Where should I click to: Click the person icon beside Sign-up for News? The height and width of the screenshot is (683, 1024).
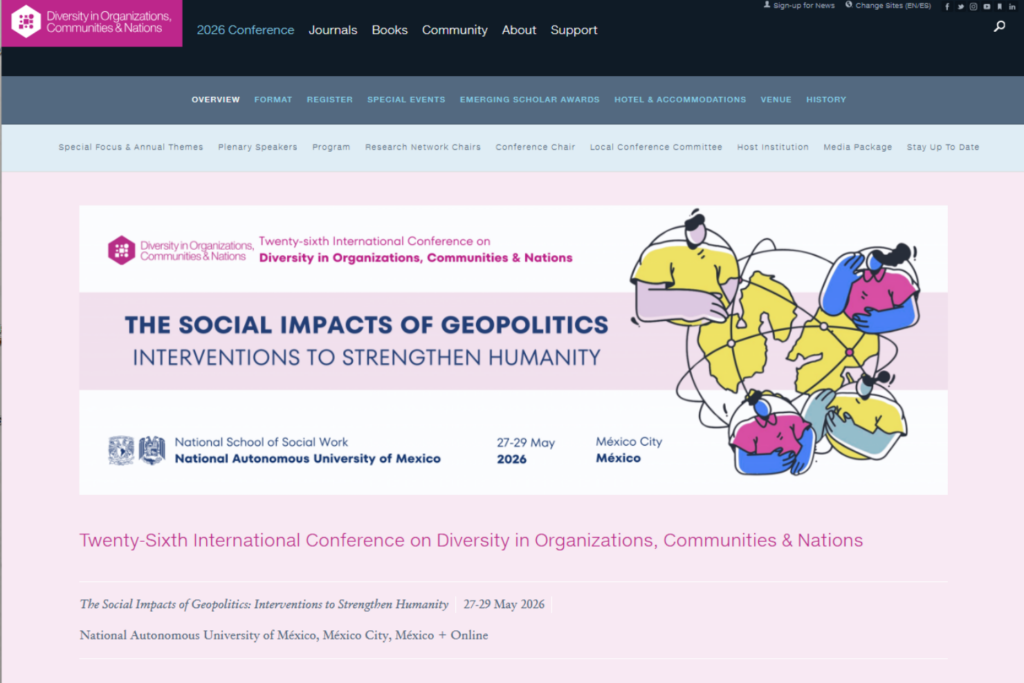tap(766, 5)
